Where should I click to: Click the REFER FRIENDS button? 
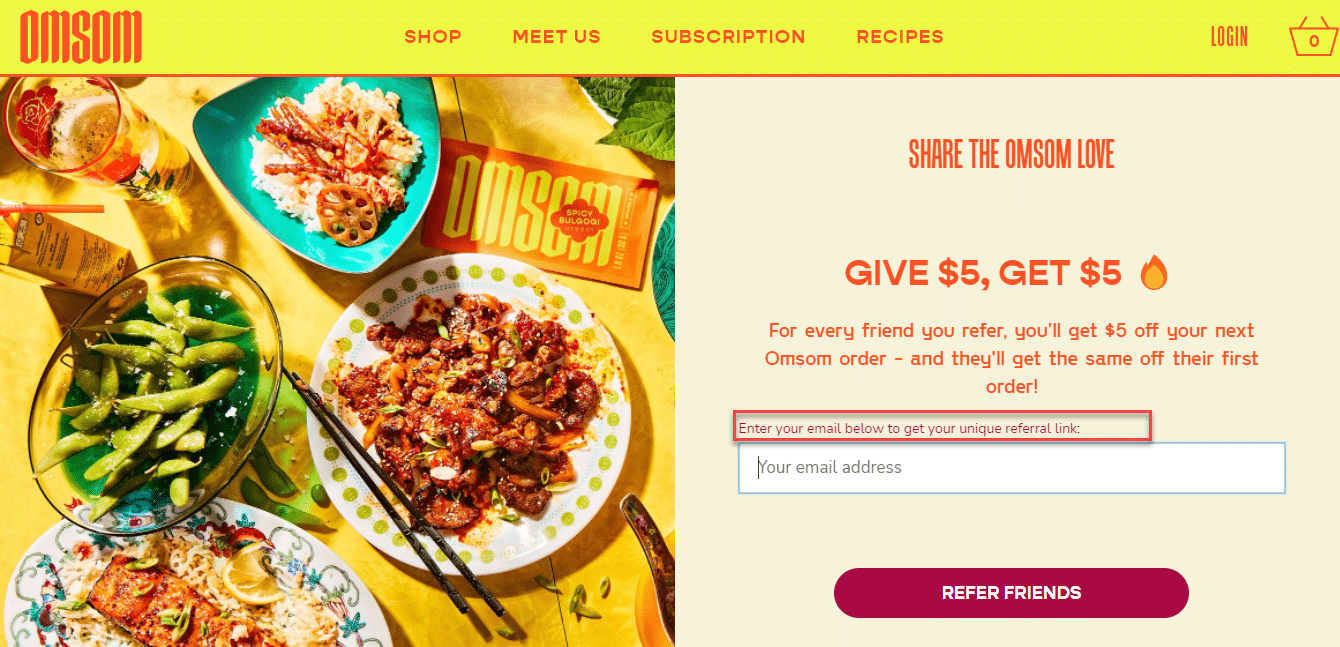(1011, 593)
